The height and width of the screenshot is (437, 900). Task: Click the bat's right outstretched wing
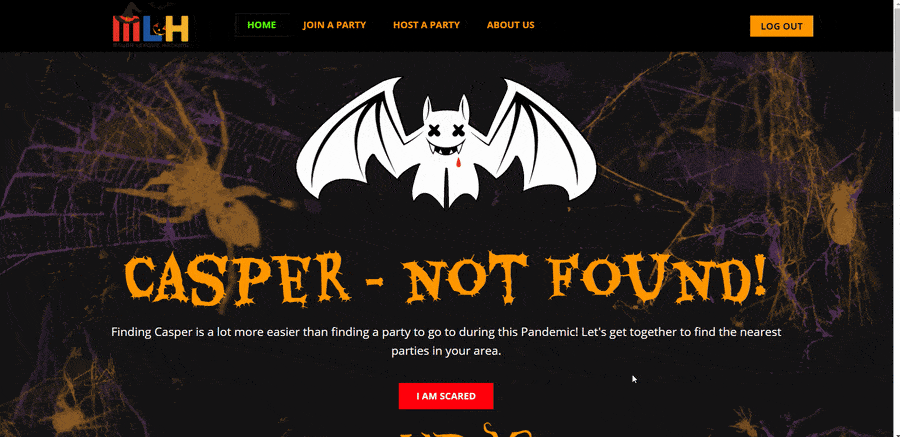(x=534, y=142)
